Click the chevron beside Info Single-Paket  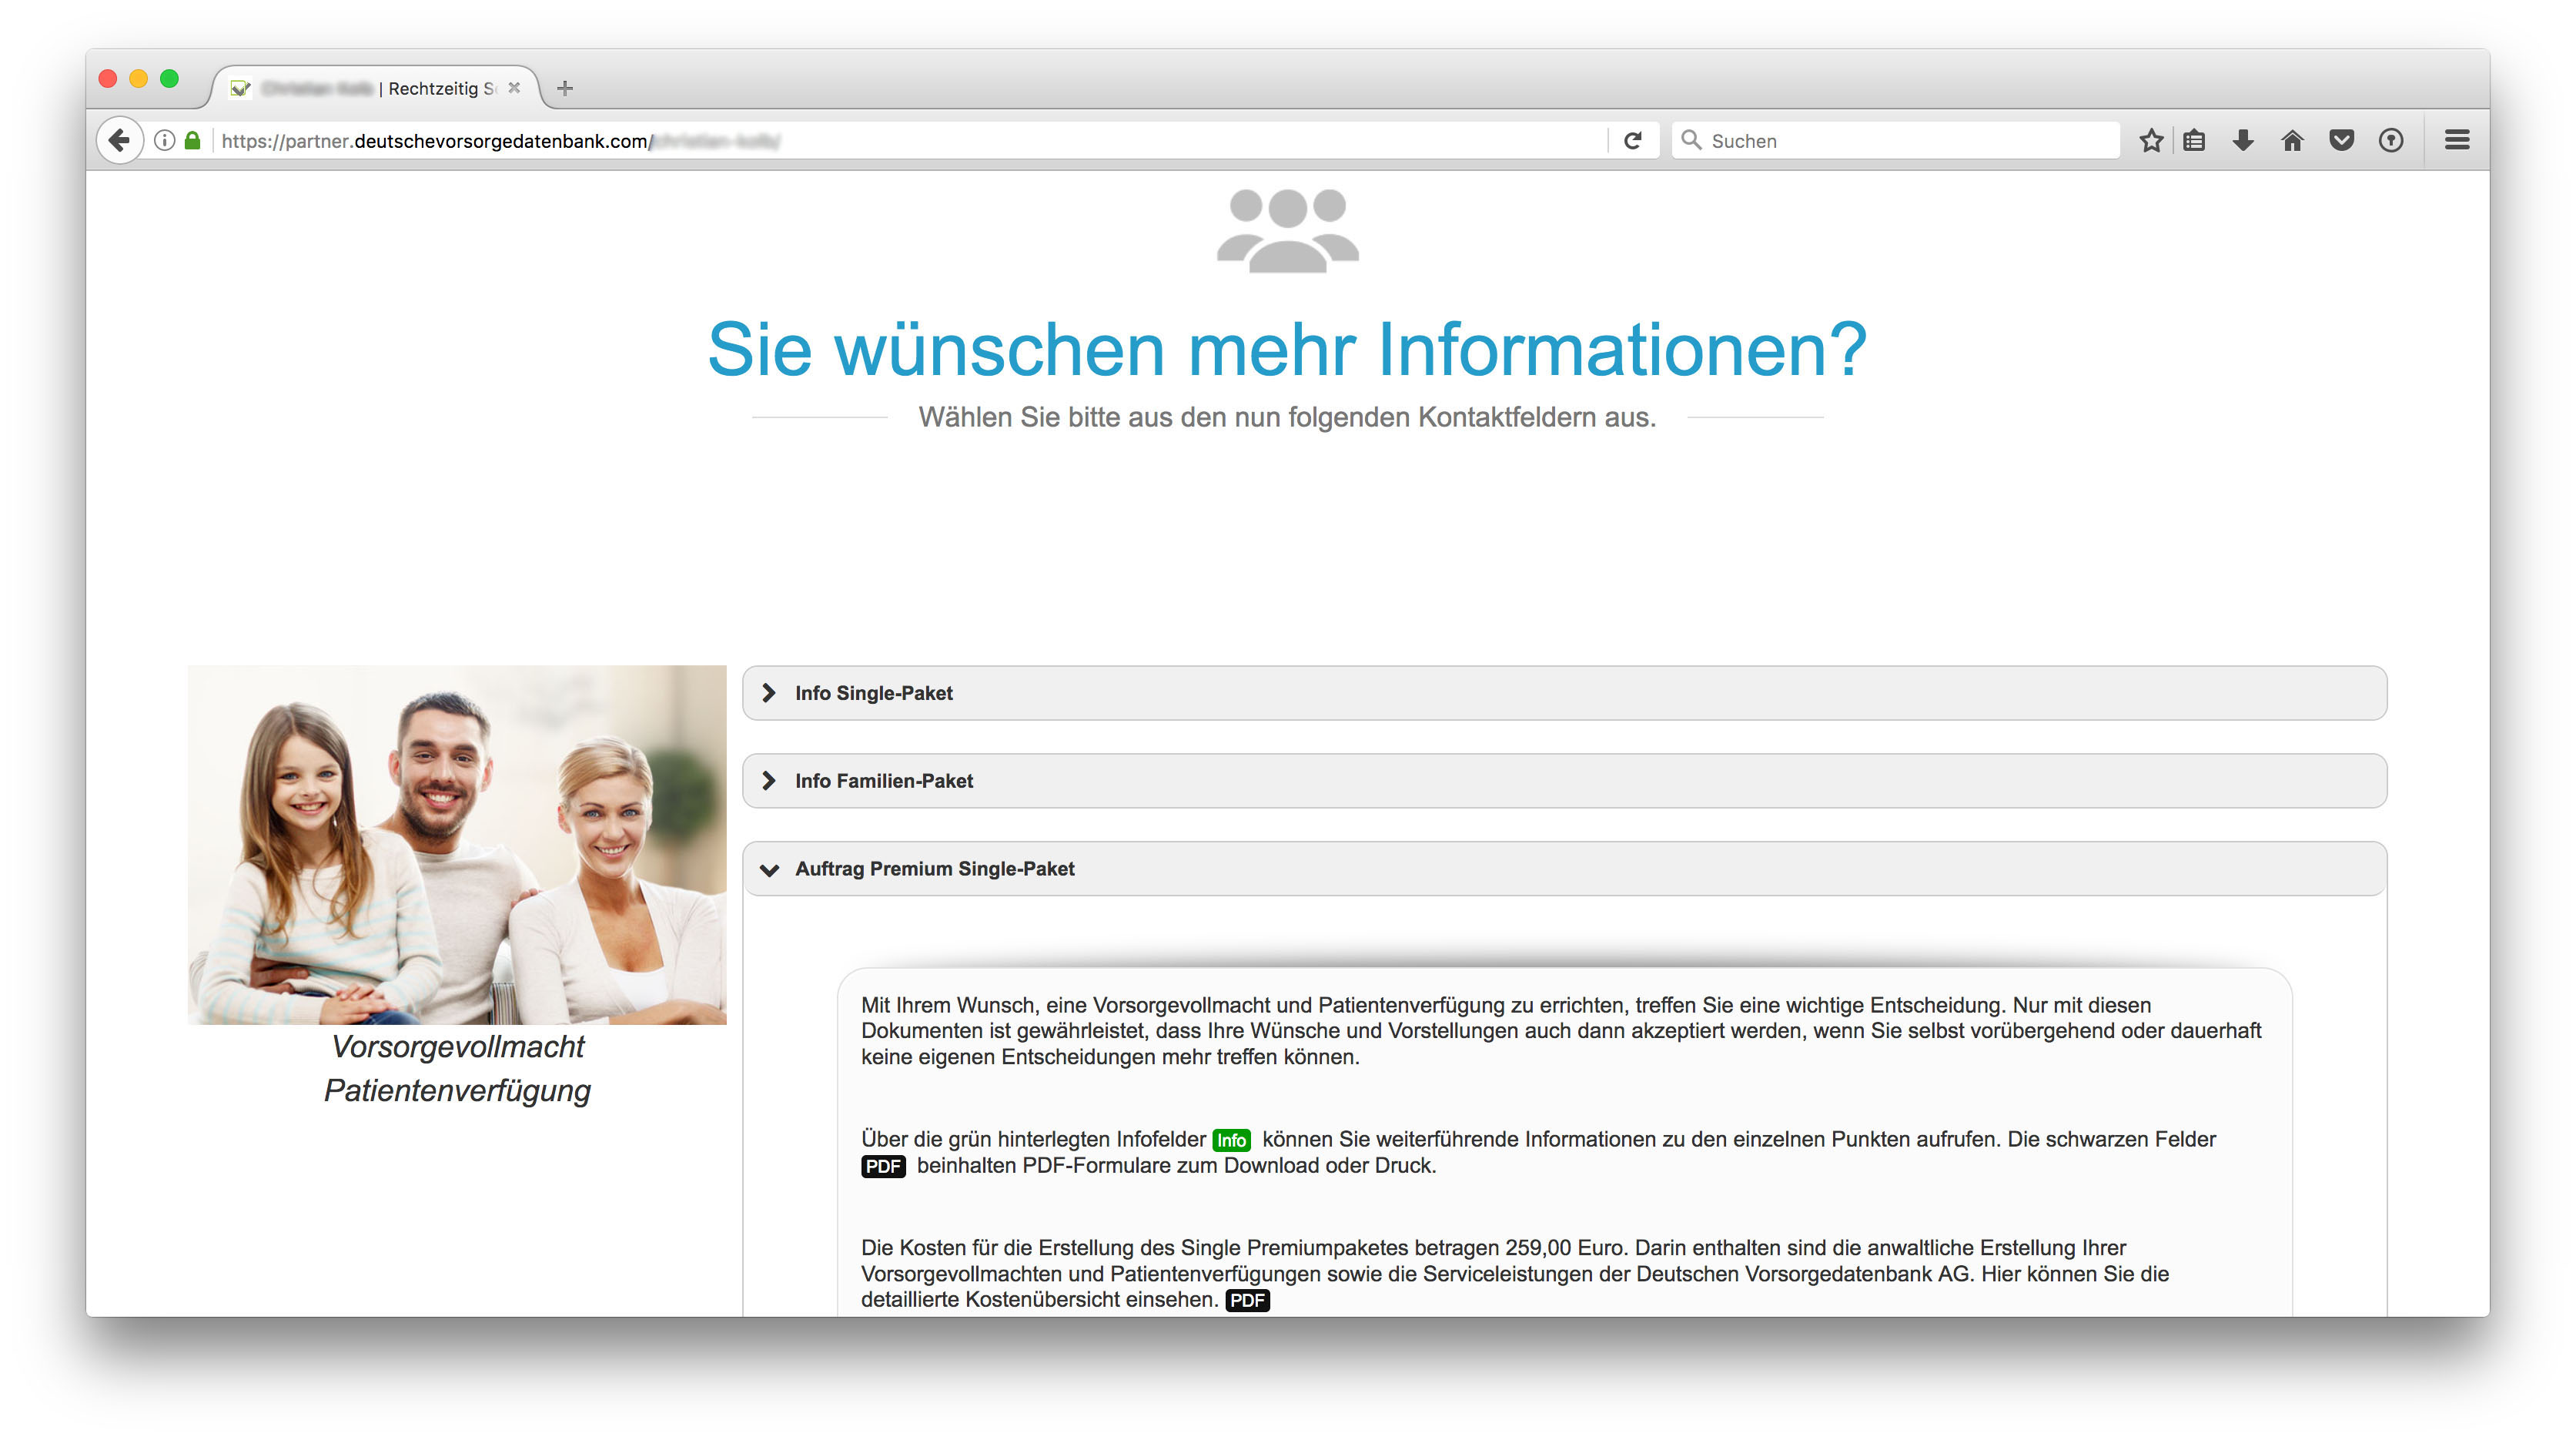coord(768,693)
